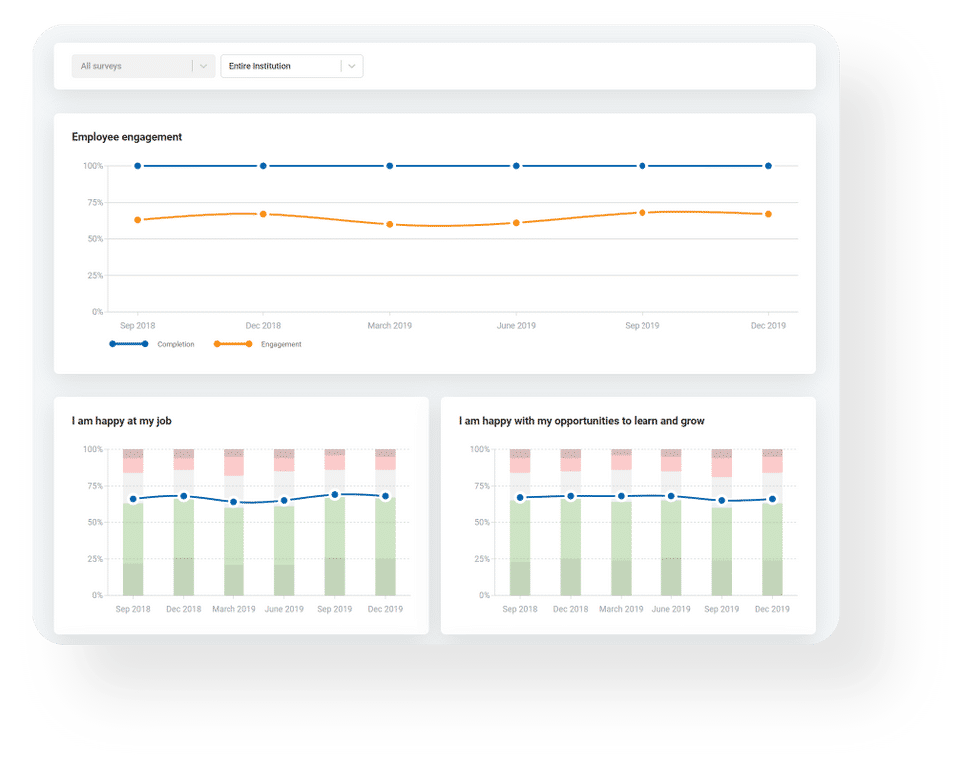Screen dimensions: 960x764
Task: Click Dec 2018 bar in learn and grow chart
Action: (x=571, y=522)
